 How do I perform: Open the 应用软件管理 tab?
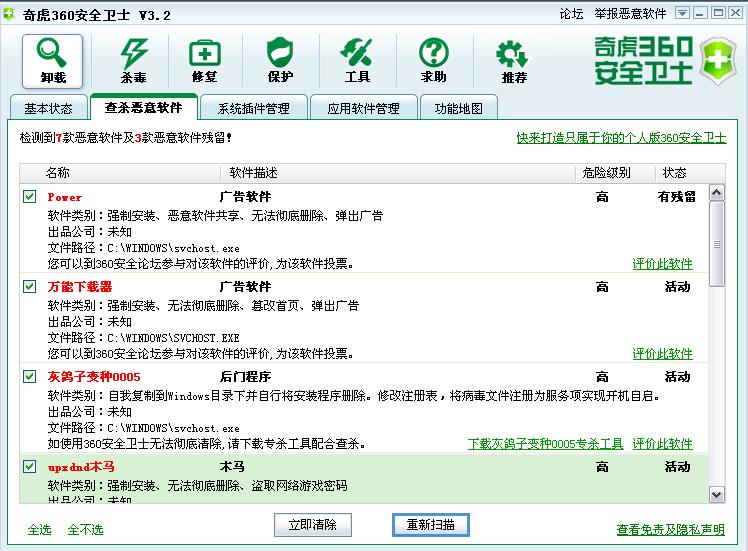(364, 108)
